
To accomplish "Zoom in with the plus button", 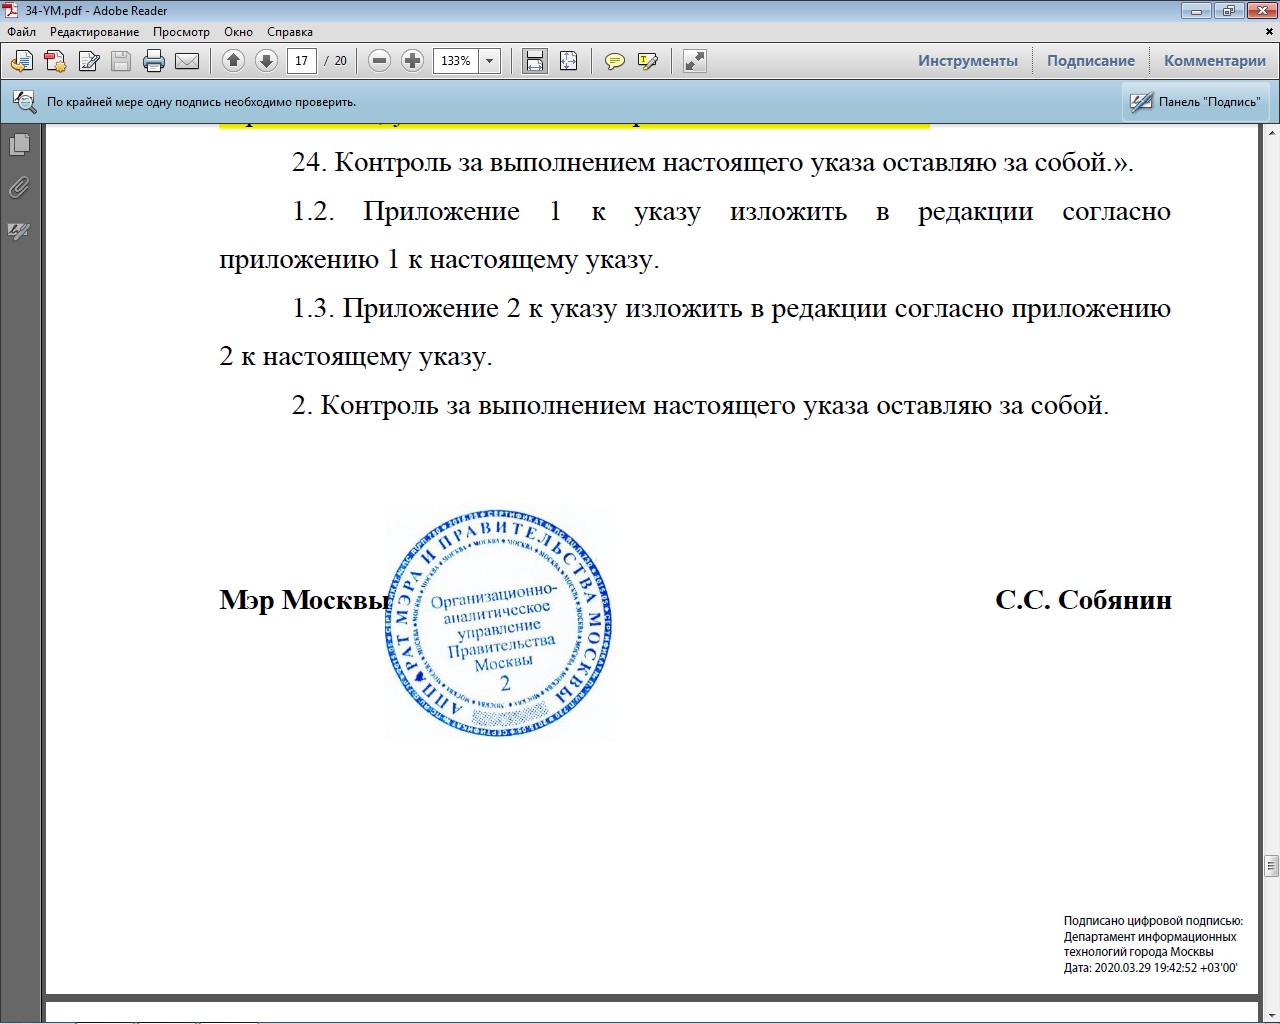I will 412,61.
